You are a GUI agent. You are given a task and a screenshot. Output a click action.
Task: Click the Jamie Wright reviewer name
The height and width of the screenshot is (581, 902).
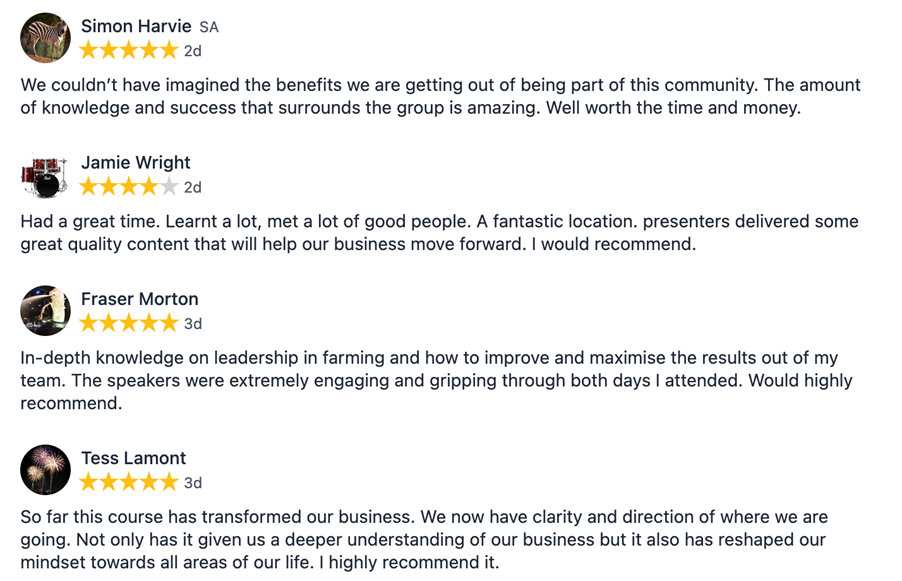point(135,162)
